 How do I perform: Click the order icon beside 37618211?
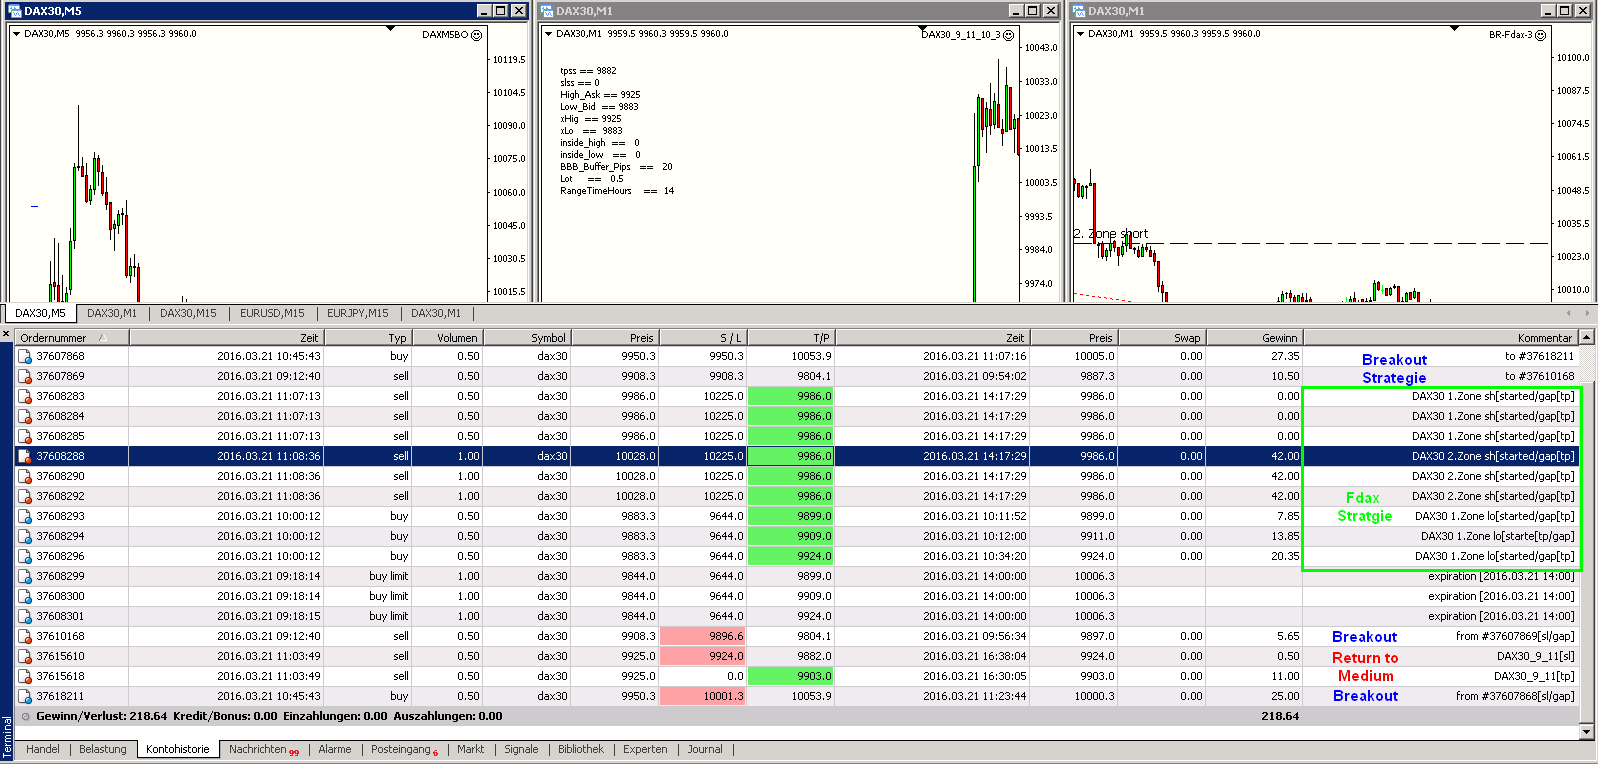click(25, 696)
